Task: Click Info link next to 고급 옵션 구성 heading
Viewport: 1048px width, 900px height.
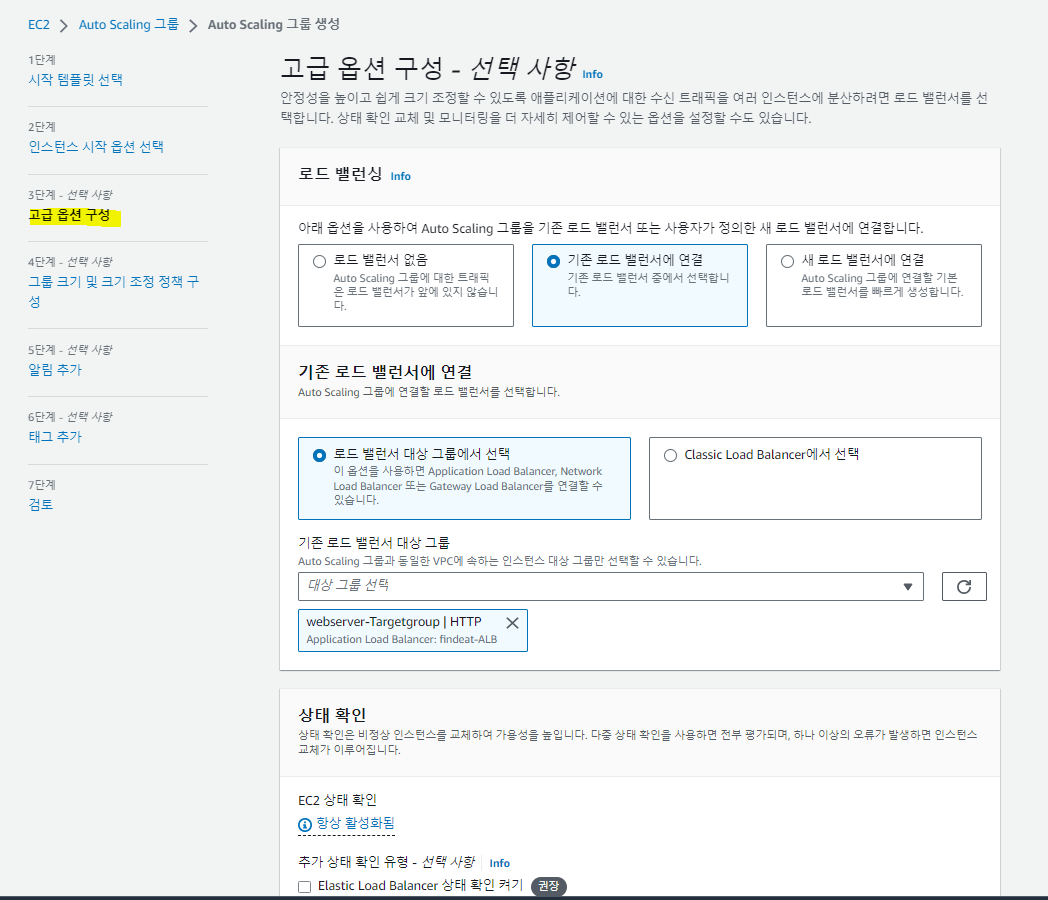Action: [592, 74]
